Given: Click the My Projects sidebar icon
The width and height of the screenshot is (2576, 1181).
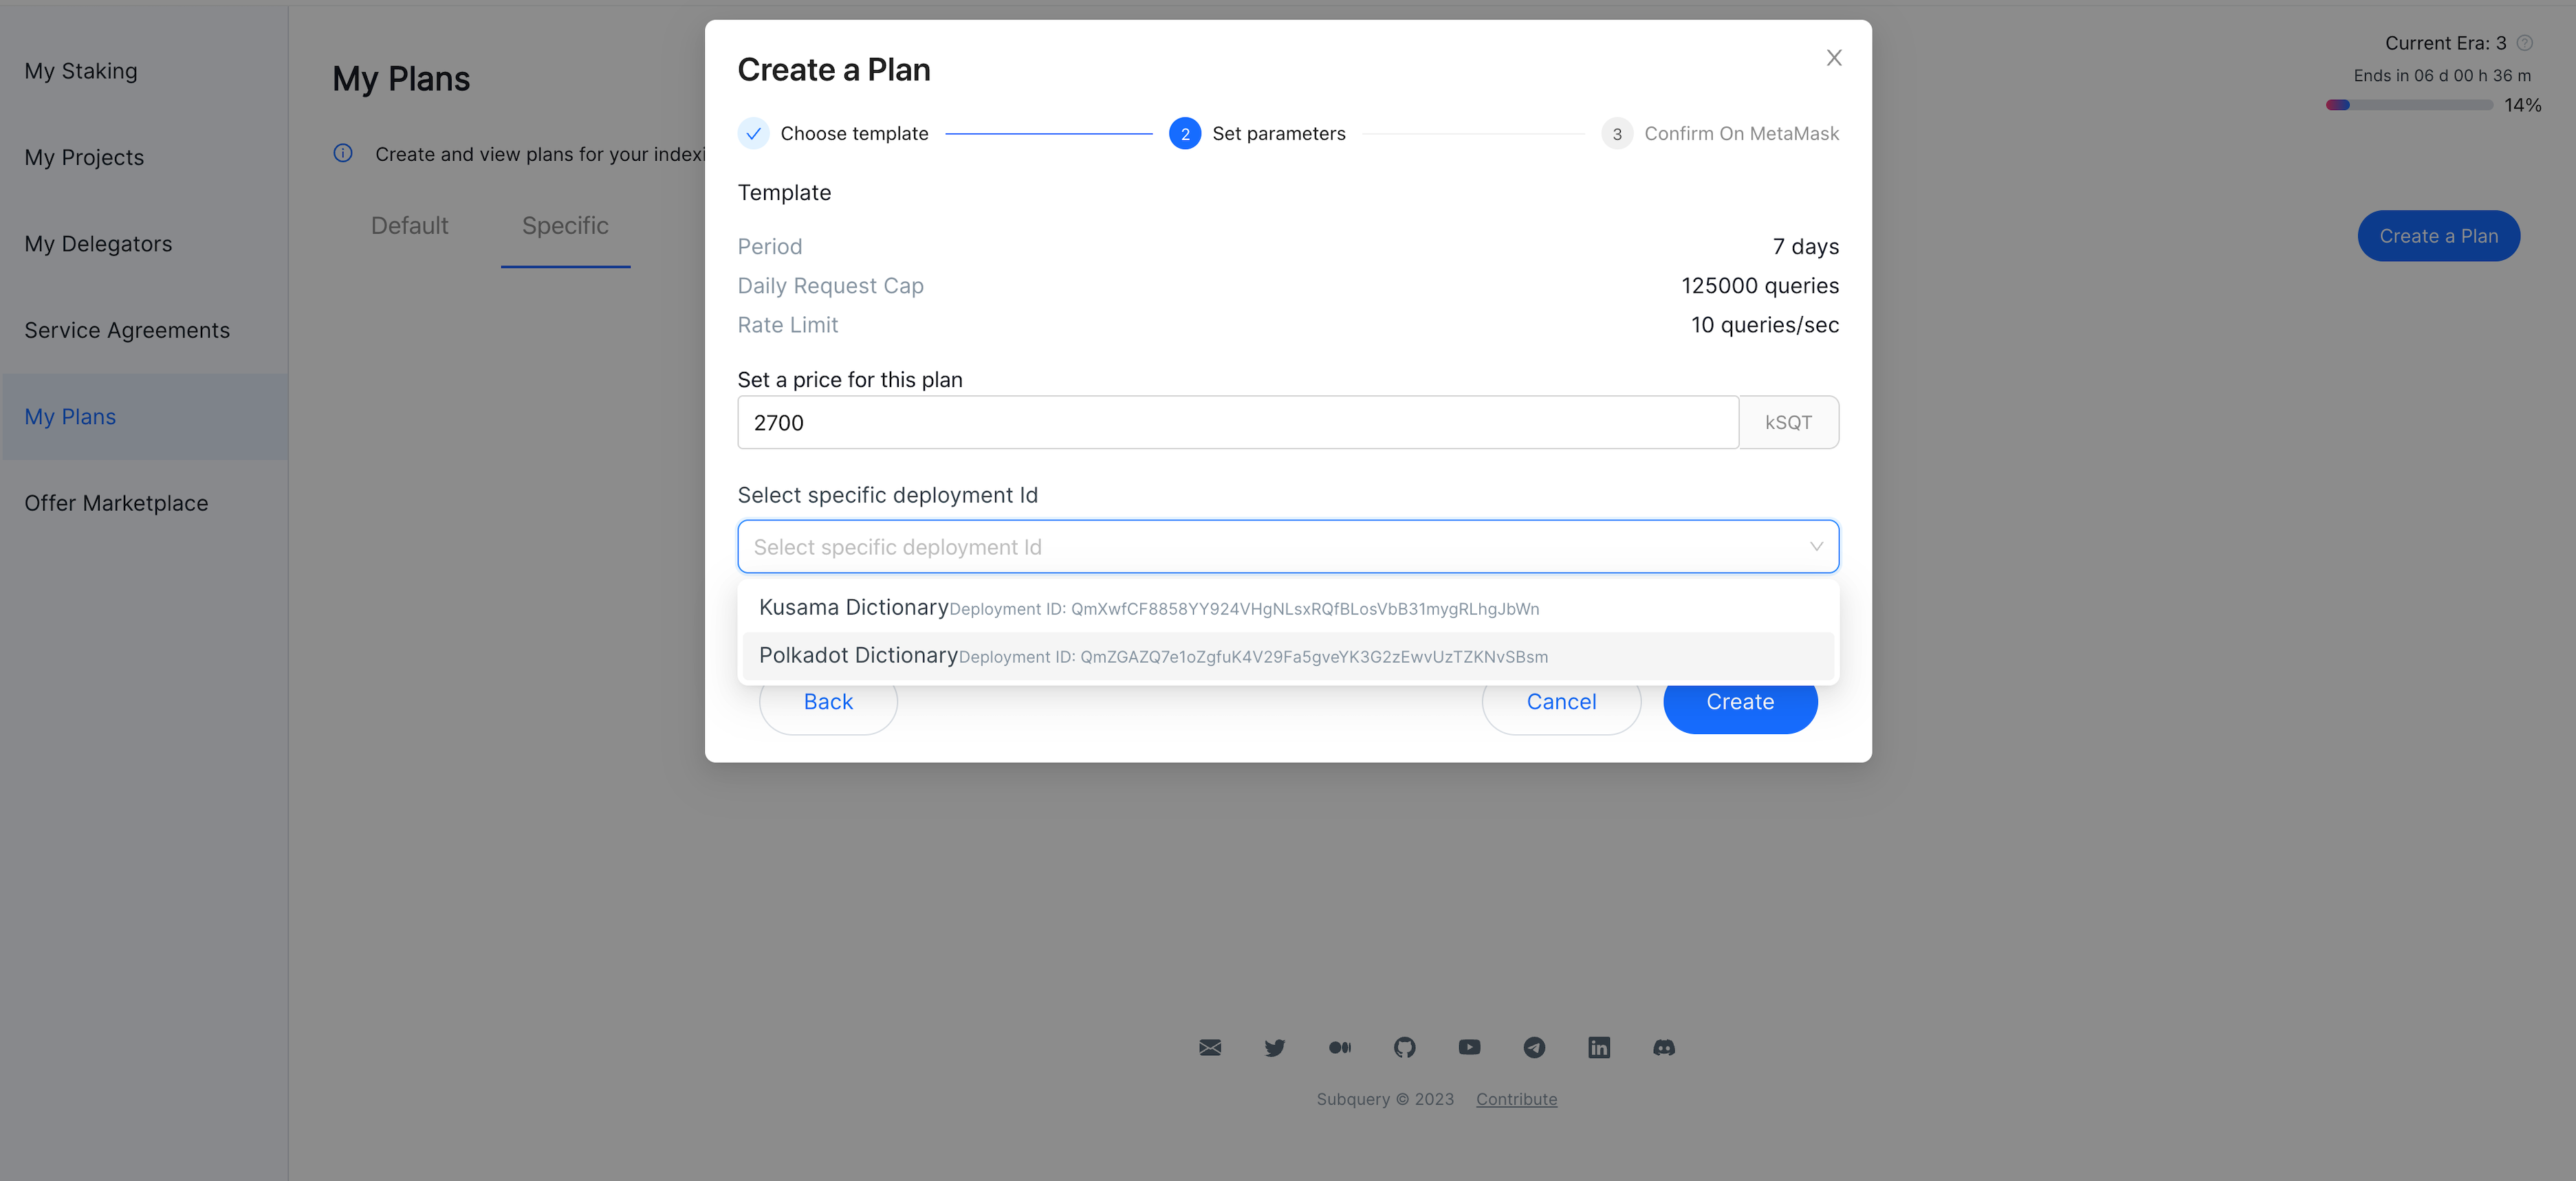Looking at the screenshot, I should pyautogui.click(x=84, y=156).
